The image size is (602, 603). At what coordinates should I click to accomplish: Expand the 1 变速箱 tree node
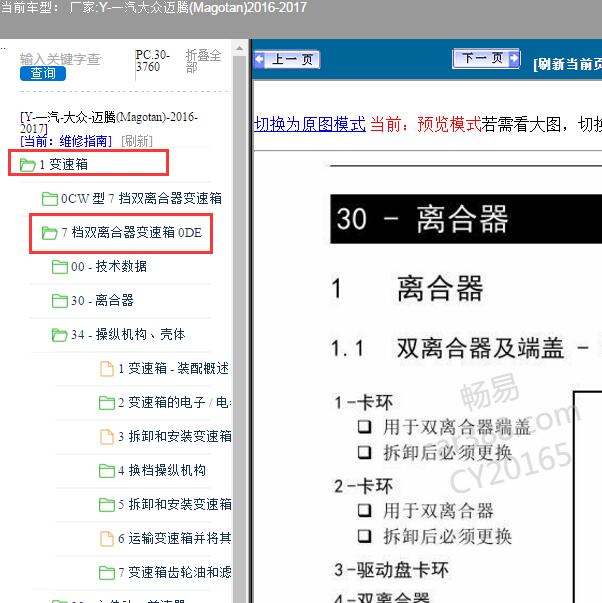[63, 165]
